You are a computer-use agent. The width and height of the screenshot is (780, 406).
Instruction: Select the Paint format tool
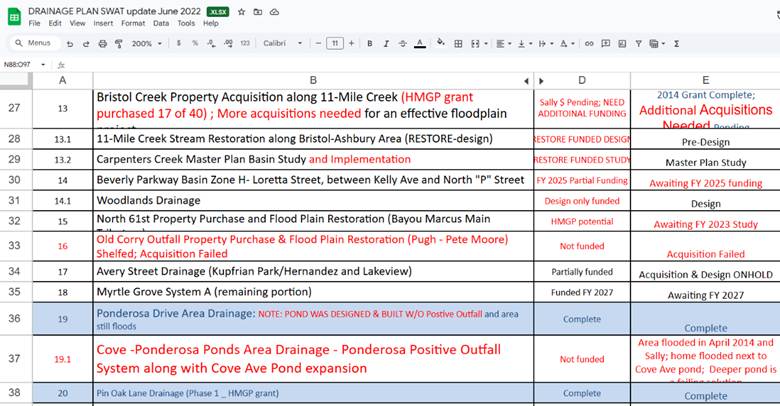[118, 44]
